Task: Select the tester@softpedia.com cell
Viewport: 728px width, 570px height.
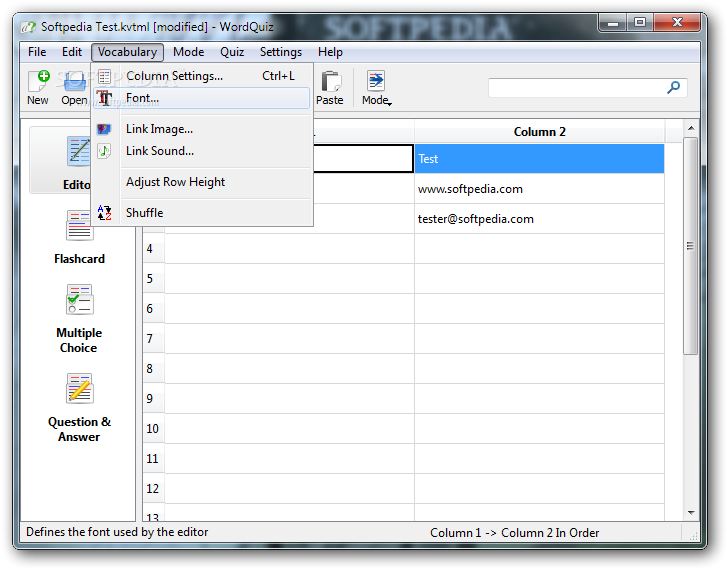Action: tap(539, 219)
